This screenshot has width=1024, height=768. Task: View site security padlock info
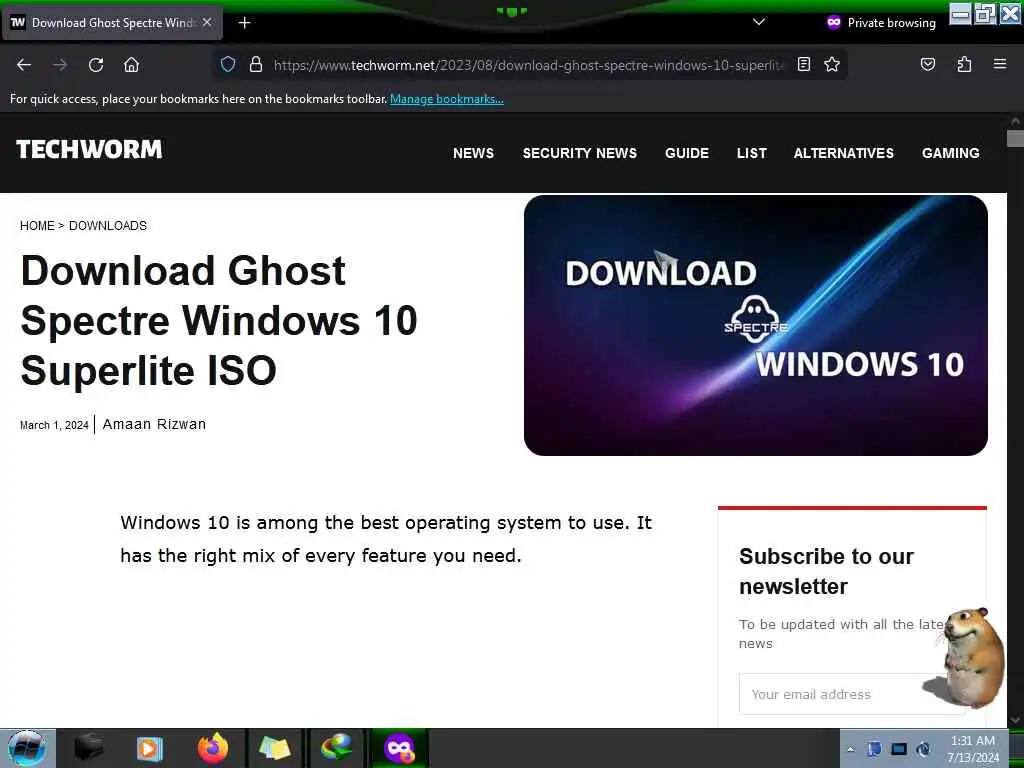[256, 64]
